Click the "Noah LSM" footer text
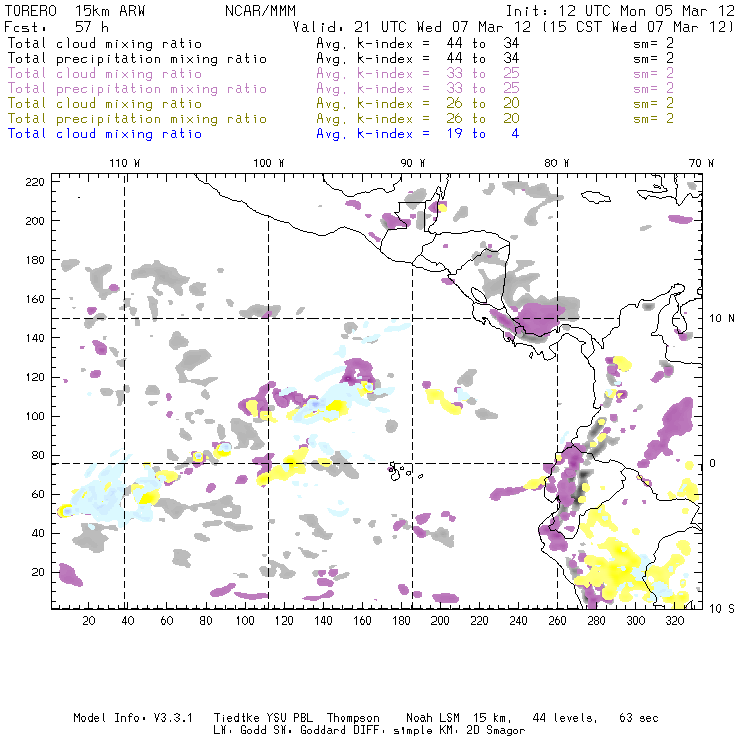 pos(433,718)
